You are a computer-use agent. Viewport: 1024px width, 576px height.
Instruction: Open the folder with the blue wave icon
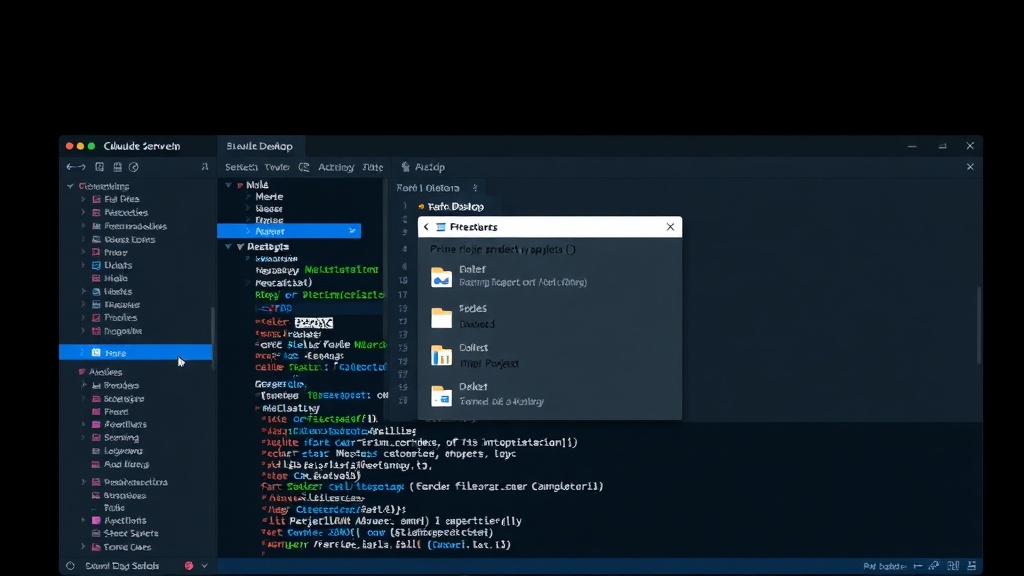coord(441,277)
